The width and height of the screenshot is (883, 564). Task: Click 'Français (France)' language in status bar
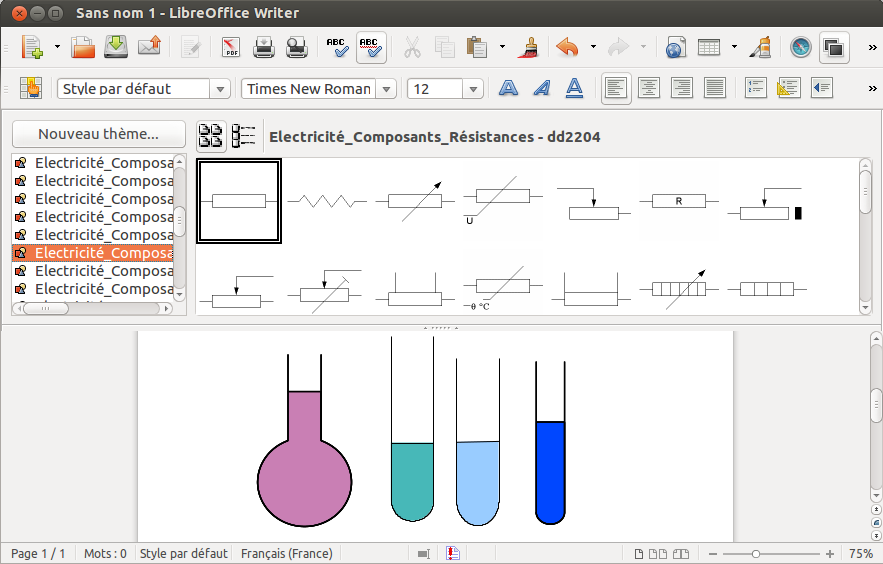[x=287, y=554]
